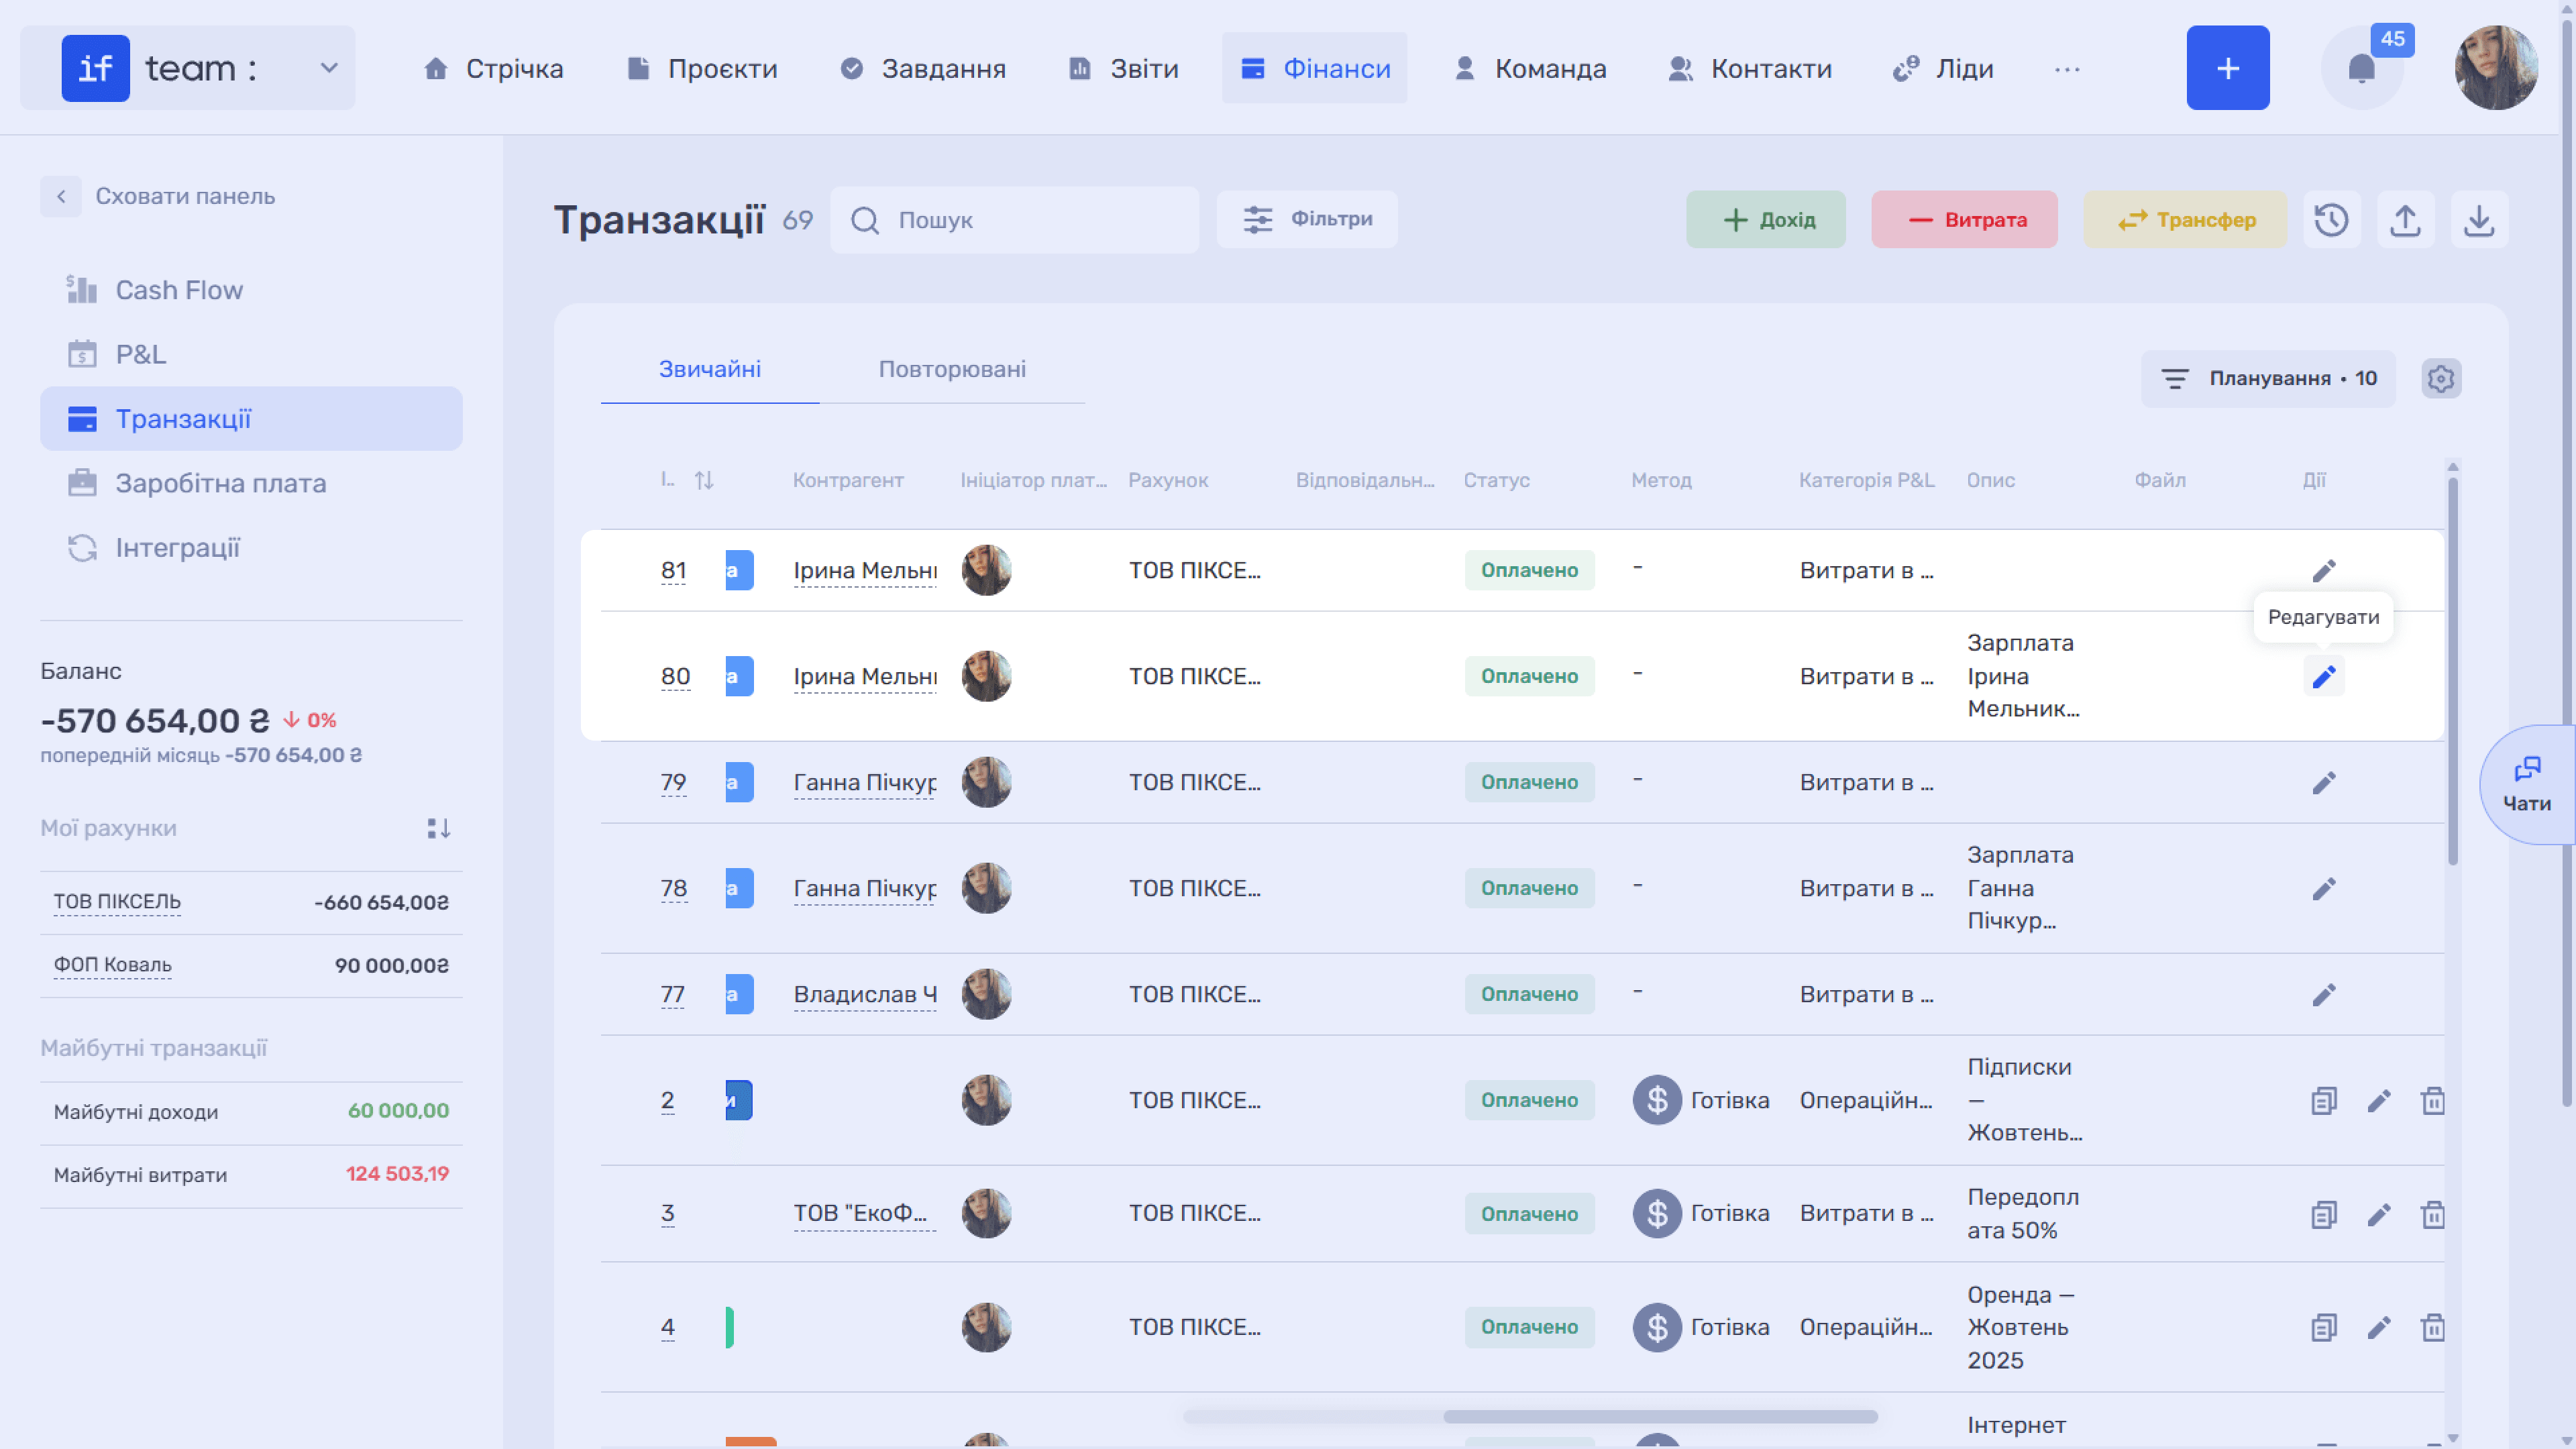
Task: Select Транзакції in sidebar
Action: click(x=252, y=419)
